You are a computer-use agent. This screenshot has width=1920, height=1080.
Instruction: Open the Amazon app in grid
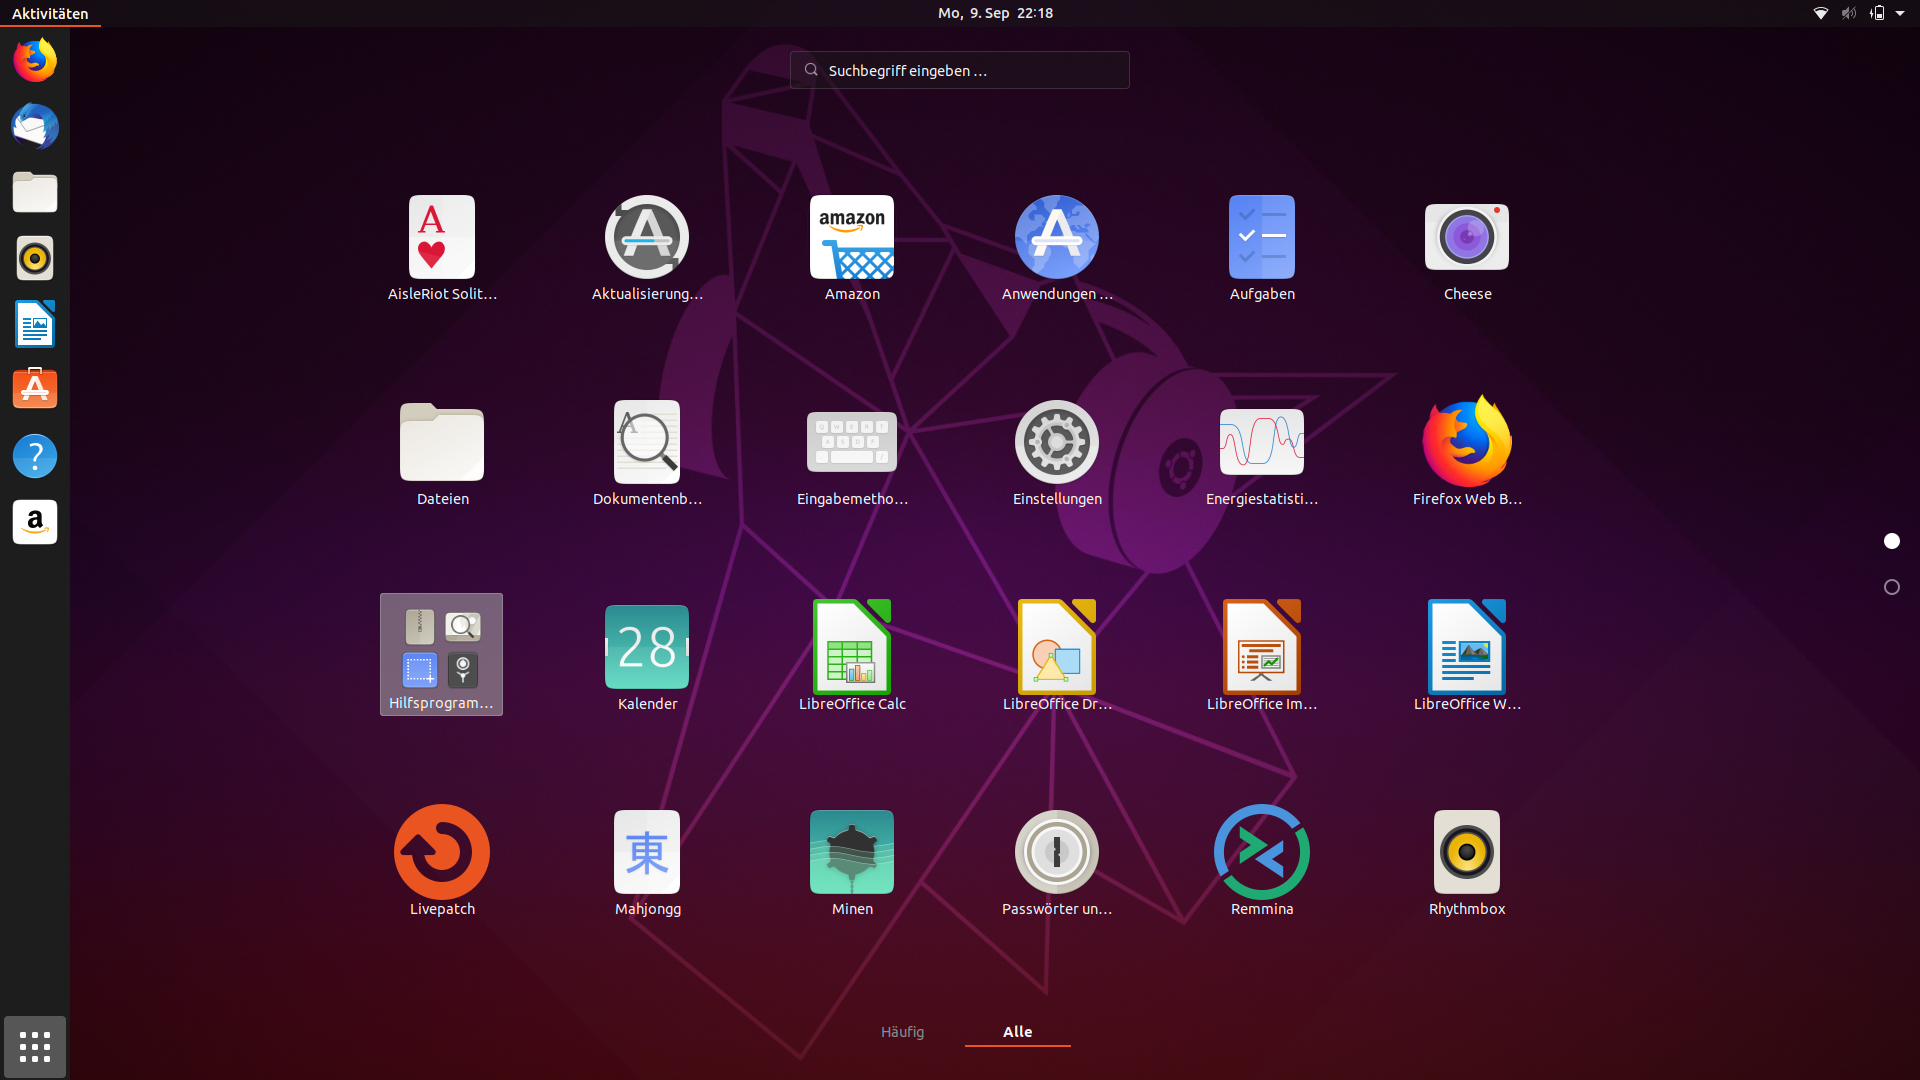tap(852, 248)
